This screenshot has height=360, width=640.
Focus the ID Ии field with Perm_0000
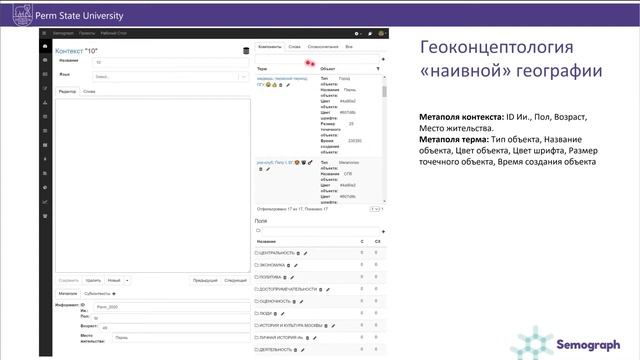[x=172, y=307]
